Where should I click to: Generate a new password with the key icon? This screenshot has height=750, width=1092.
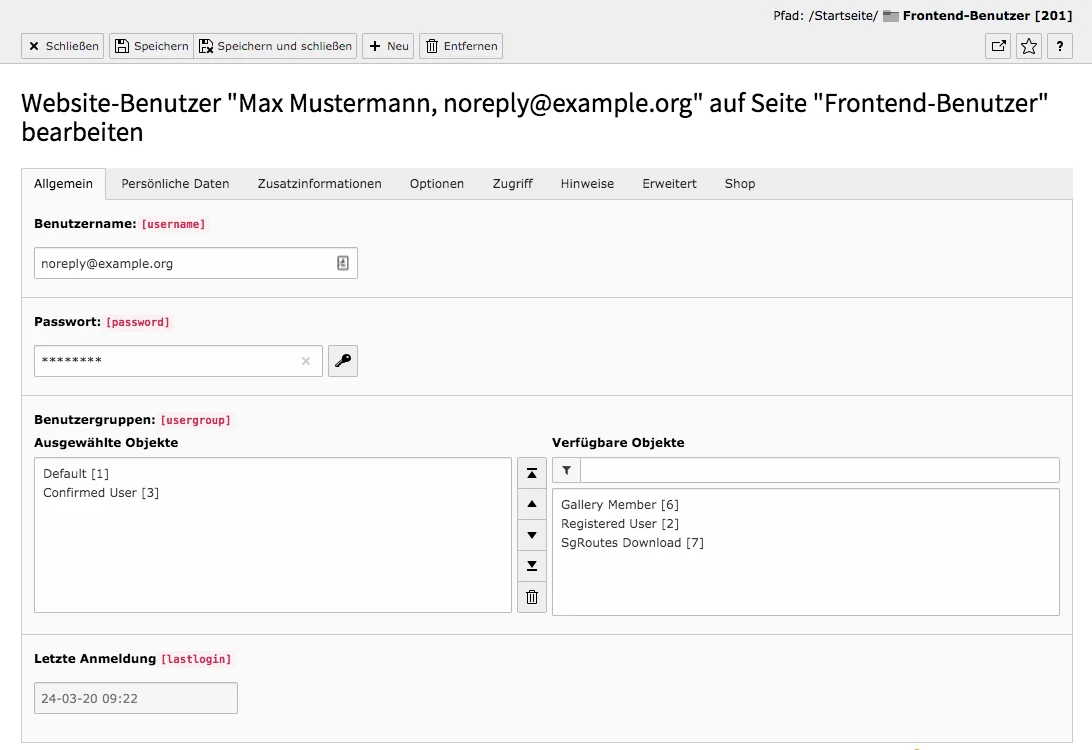[x=342, y=361]
